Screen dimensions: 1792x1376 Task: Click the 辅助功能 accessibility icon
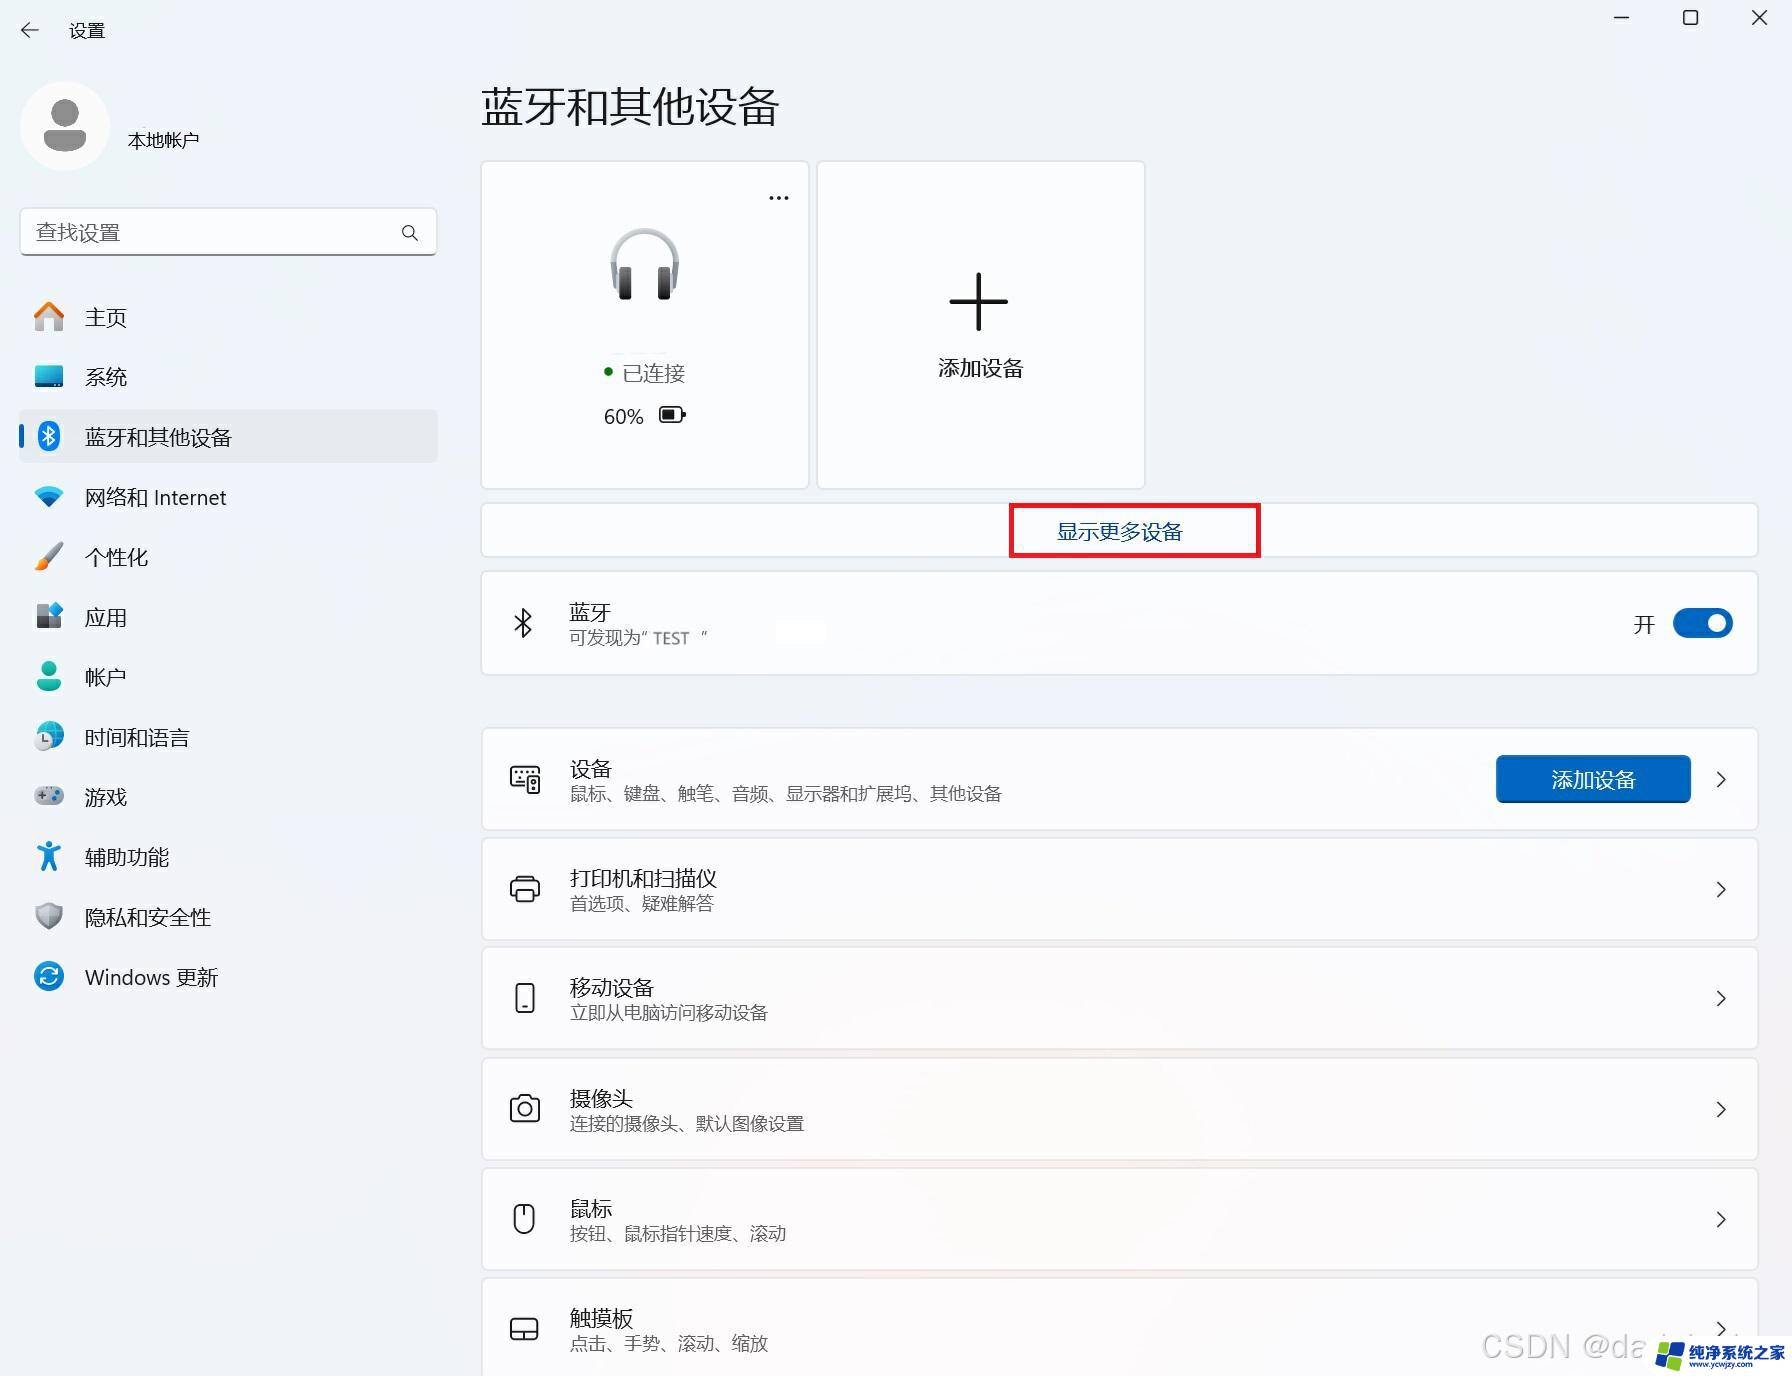[x=49, y=856]
